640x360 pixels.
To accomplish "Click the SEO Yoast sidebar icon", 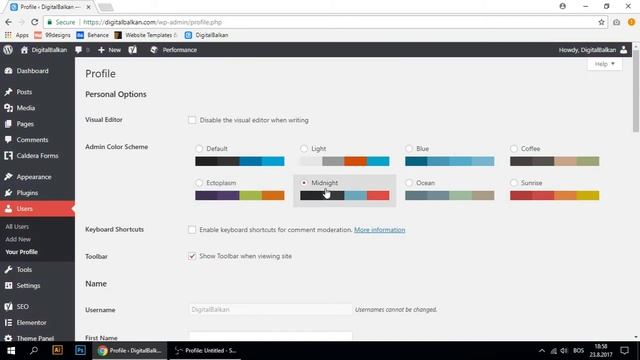I will 8,307.
